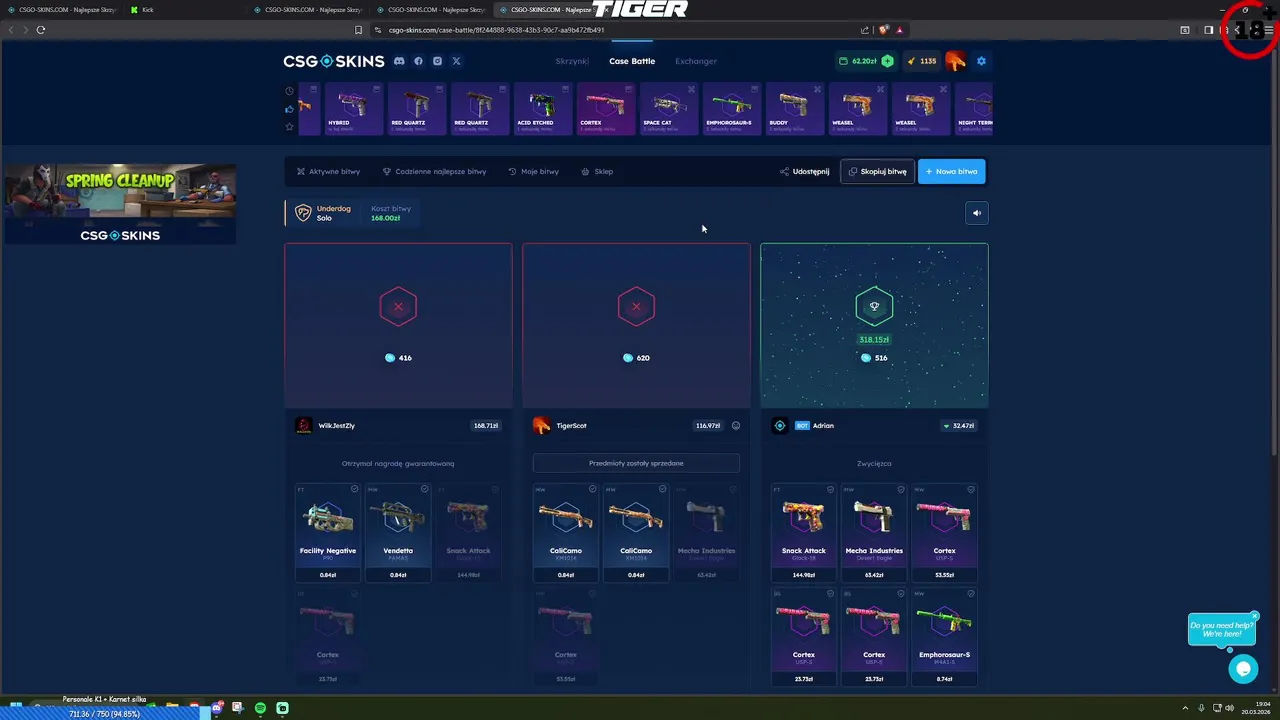Click the browser bookmark icon

[x=358, y=30]
